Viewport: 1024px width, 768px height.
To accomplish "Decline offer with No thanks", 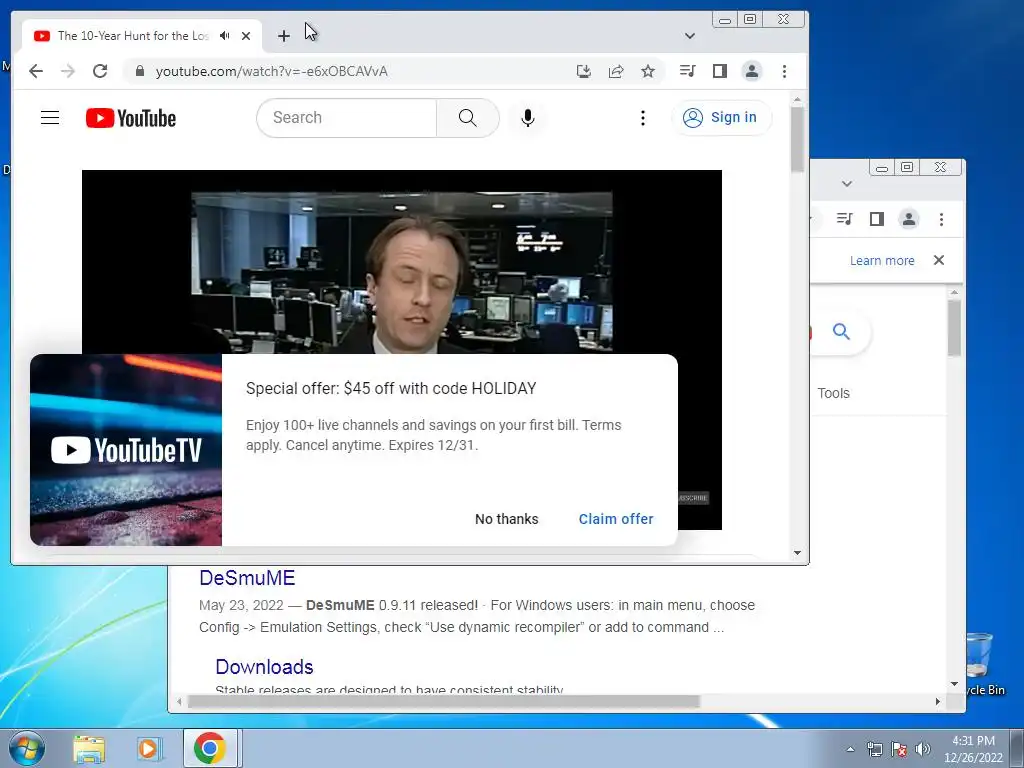I will tap(507, 519).
